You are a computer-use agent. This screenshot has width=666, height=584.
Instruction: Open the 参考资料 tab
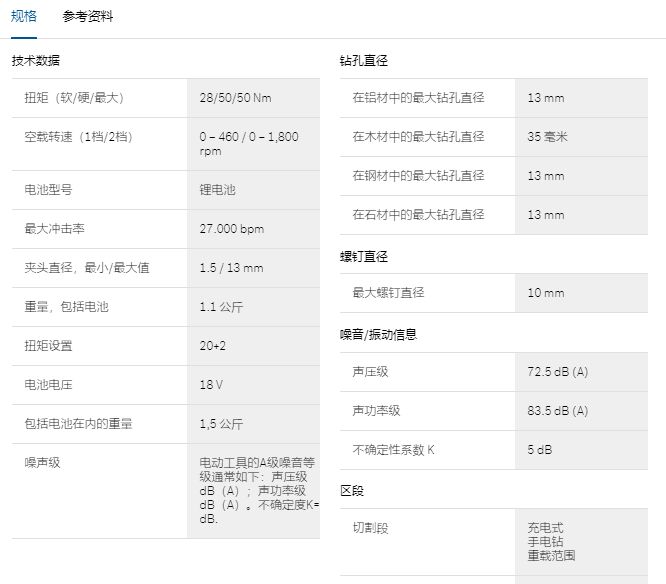pyautogui.click(x=88, y=17)
